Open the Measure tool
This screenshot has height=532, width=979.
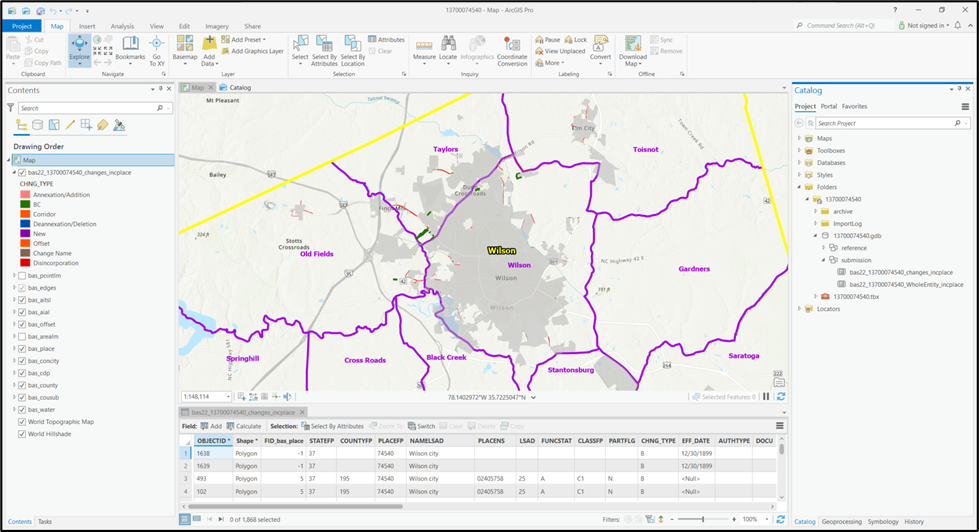click(x=424, y=48)
